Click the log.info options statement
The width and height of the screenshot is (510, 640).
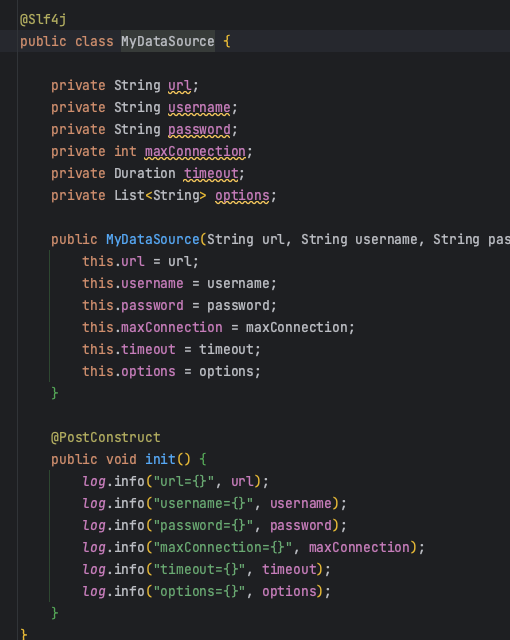click(x=206, y=592)
